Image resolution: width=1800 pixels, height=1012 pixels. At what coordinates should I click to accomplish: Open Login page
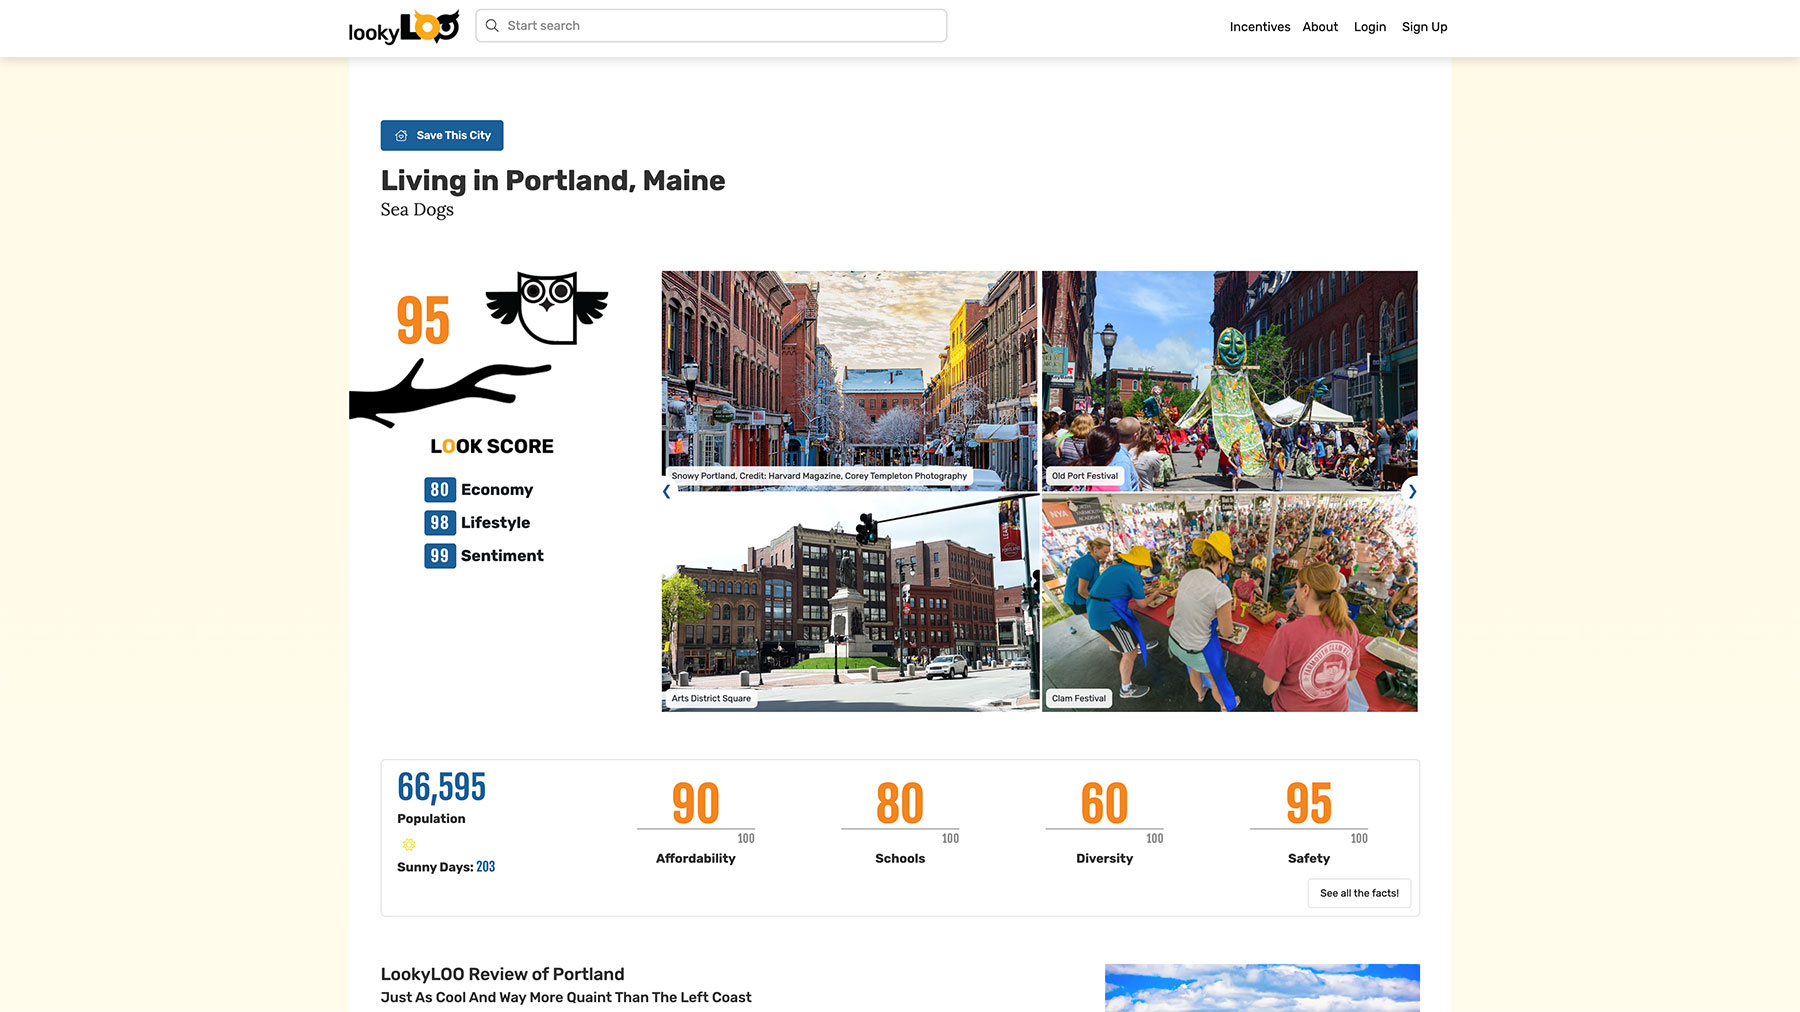tap(1369, 27)
